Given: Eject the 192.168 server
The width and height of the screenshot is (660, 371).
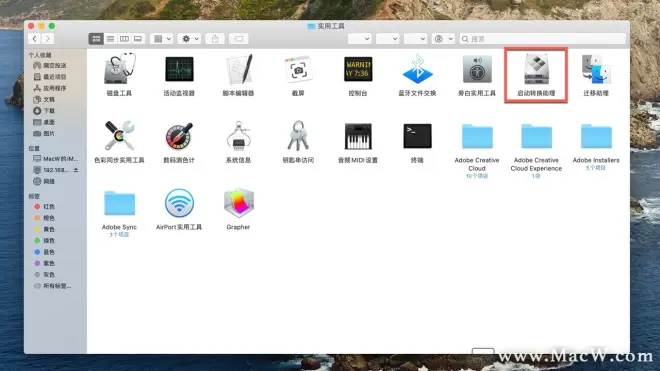Looking at the screenshot, I should pos(76,170).
